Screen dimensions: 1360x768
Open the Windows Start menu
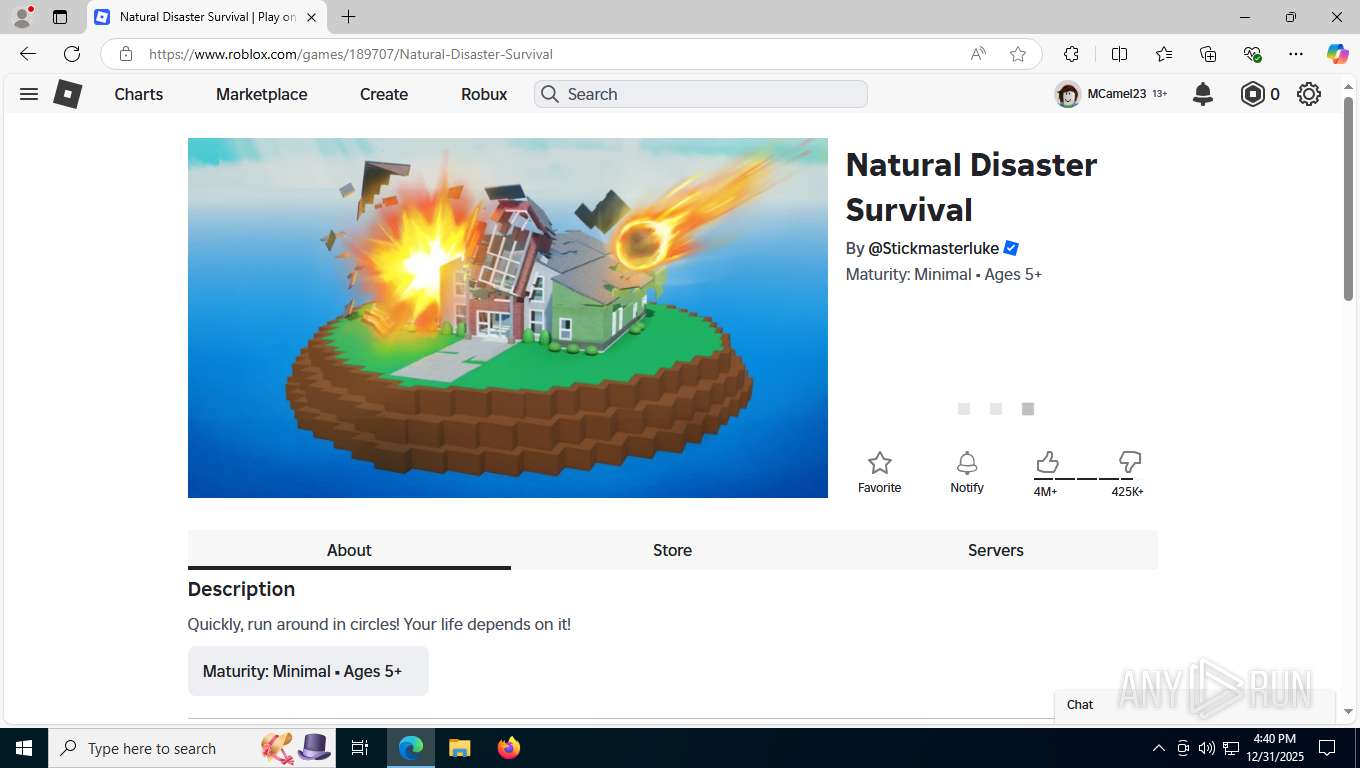coord(23,748)
